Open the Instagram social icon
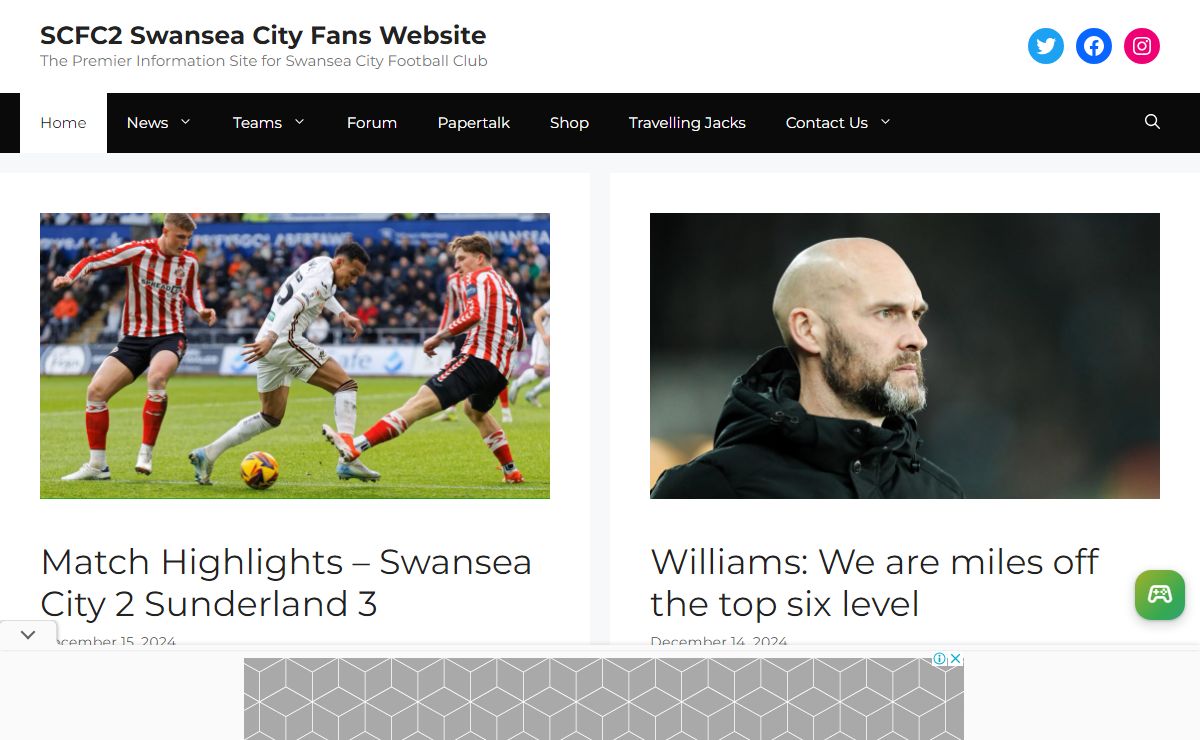The height and width of the screenshot is (740, 1200). coord(1142,46)
